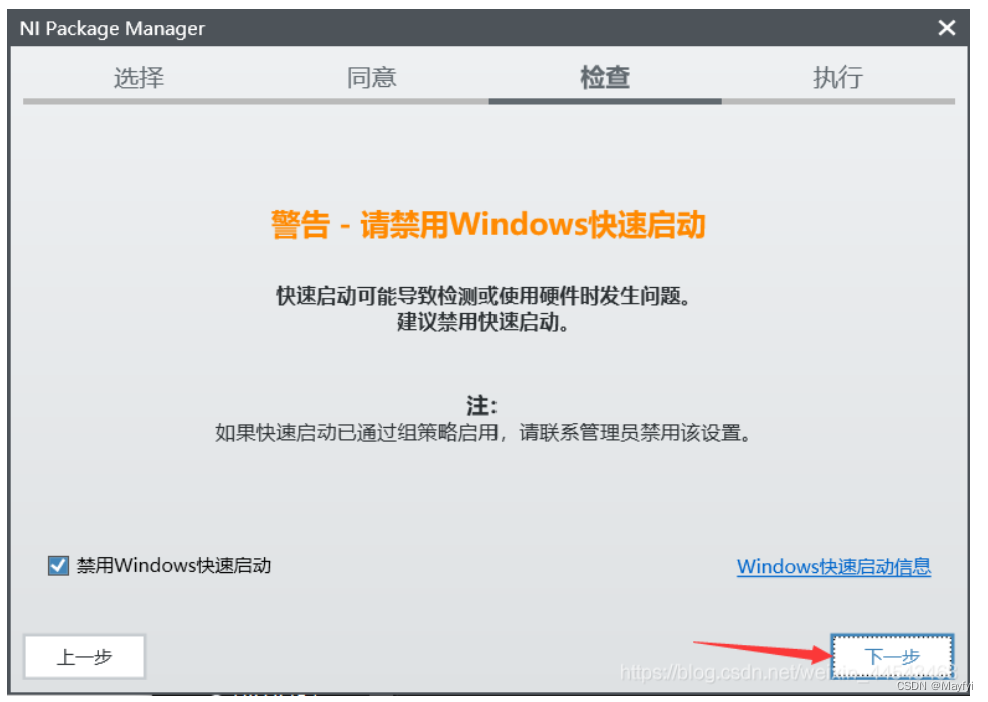Image resolution: width=988 pixels, height=702 pixels.
Task: Click the NI Package Manager title text
Action: click(112, 28)
